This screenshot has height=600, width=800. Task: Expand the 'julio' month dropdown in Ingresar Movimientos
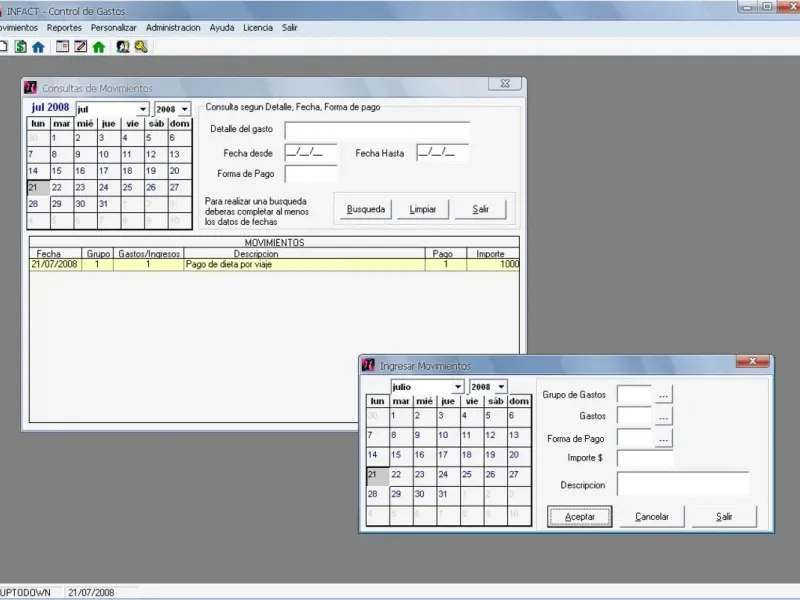[458, 387]
